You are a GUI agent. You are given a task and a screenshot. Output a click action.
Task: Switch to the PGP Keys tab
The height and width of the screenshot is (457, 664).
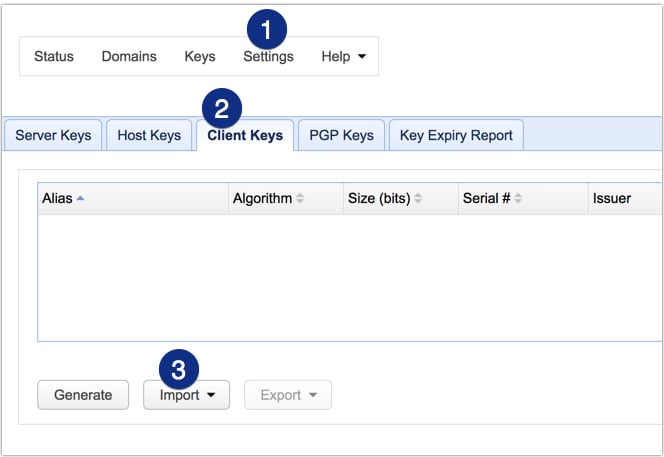click(343, 136)
